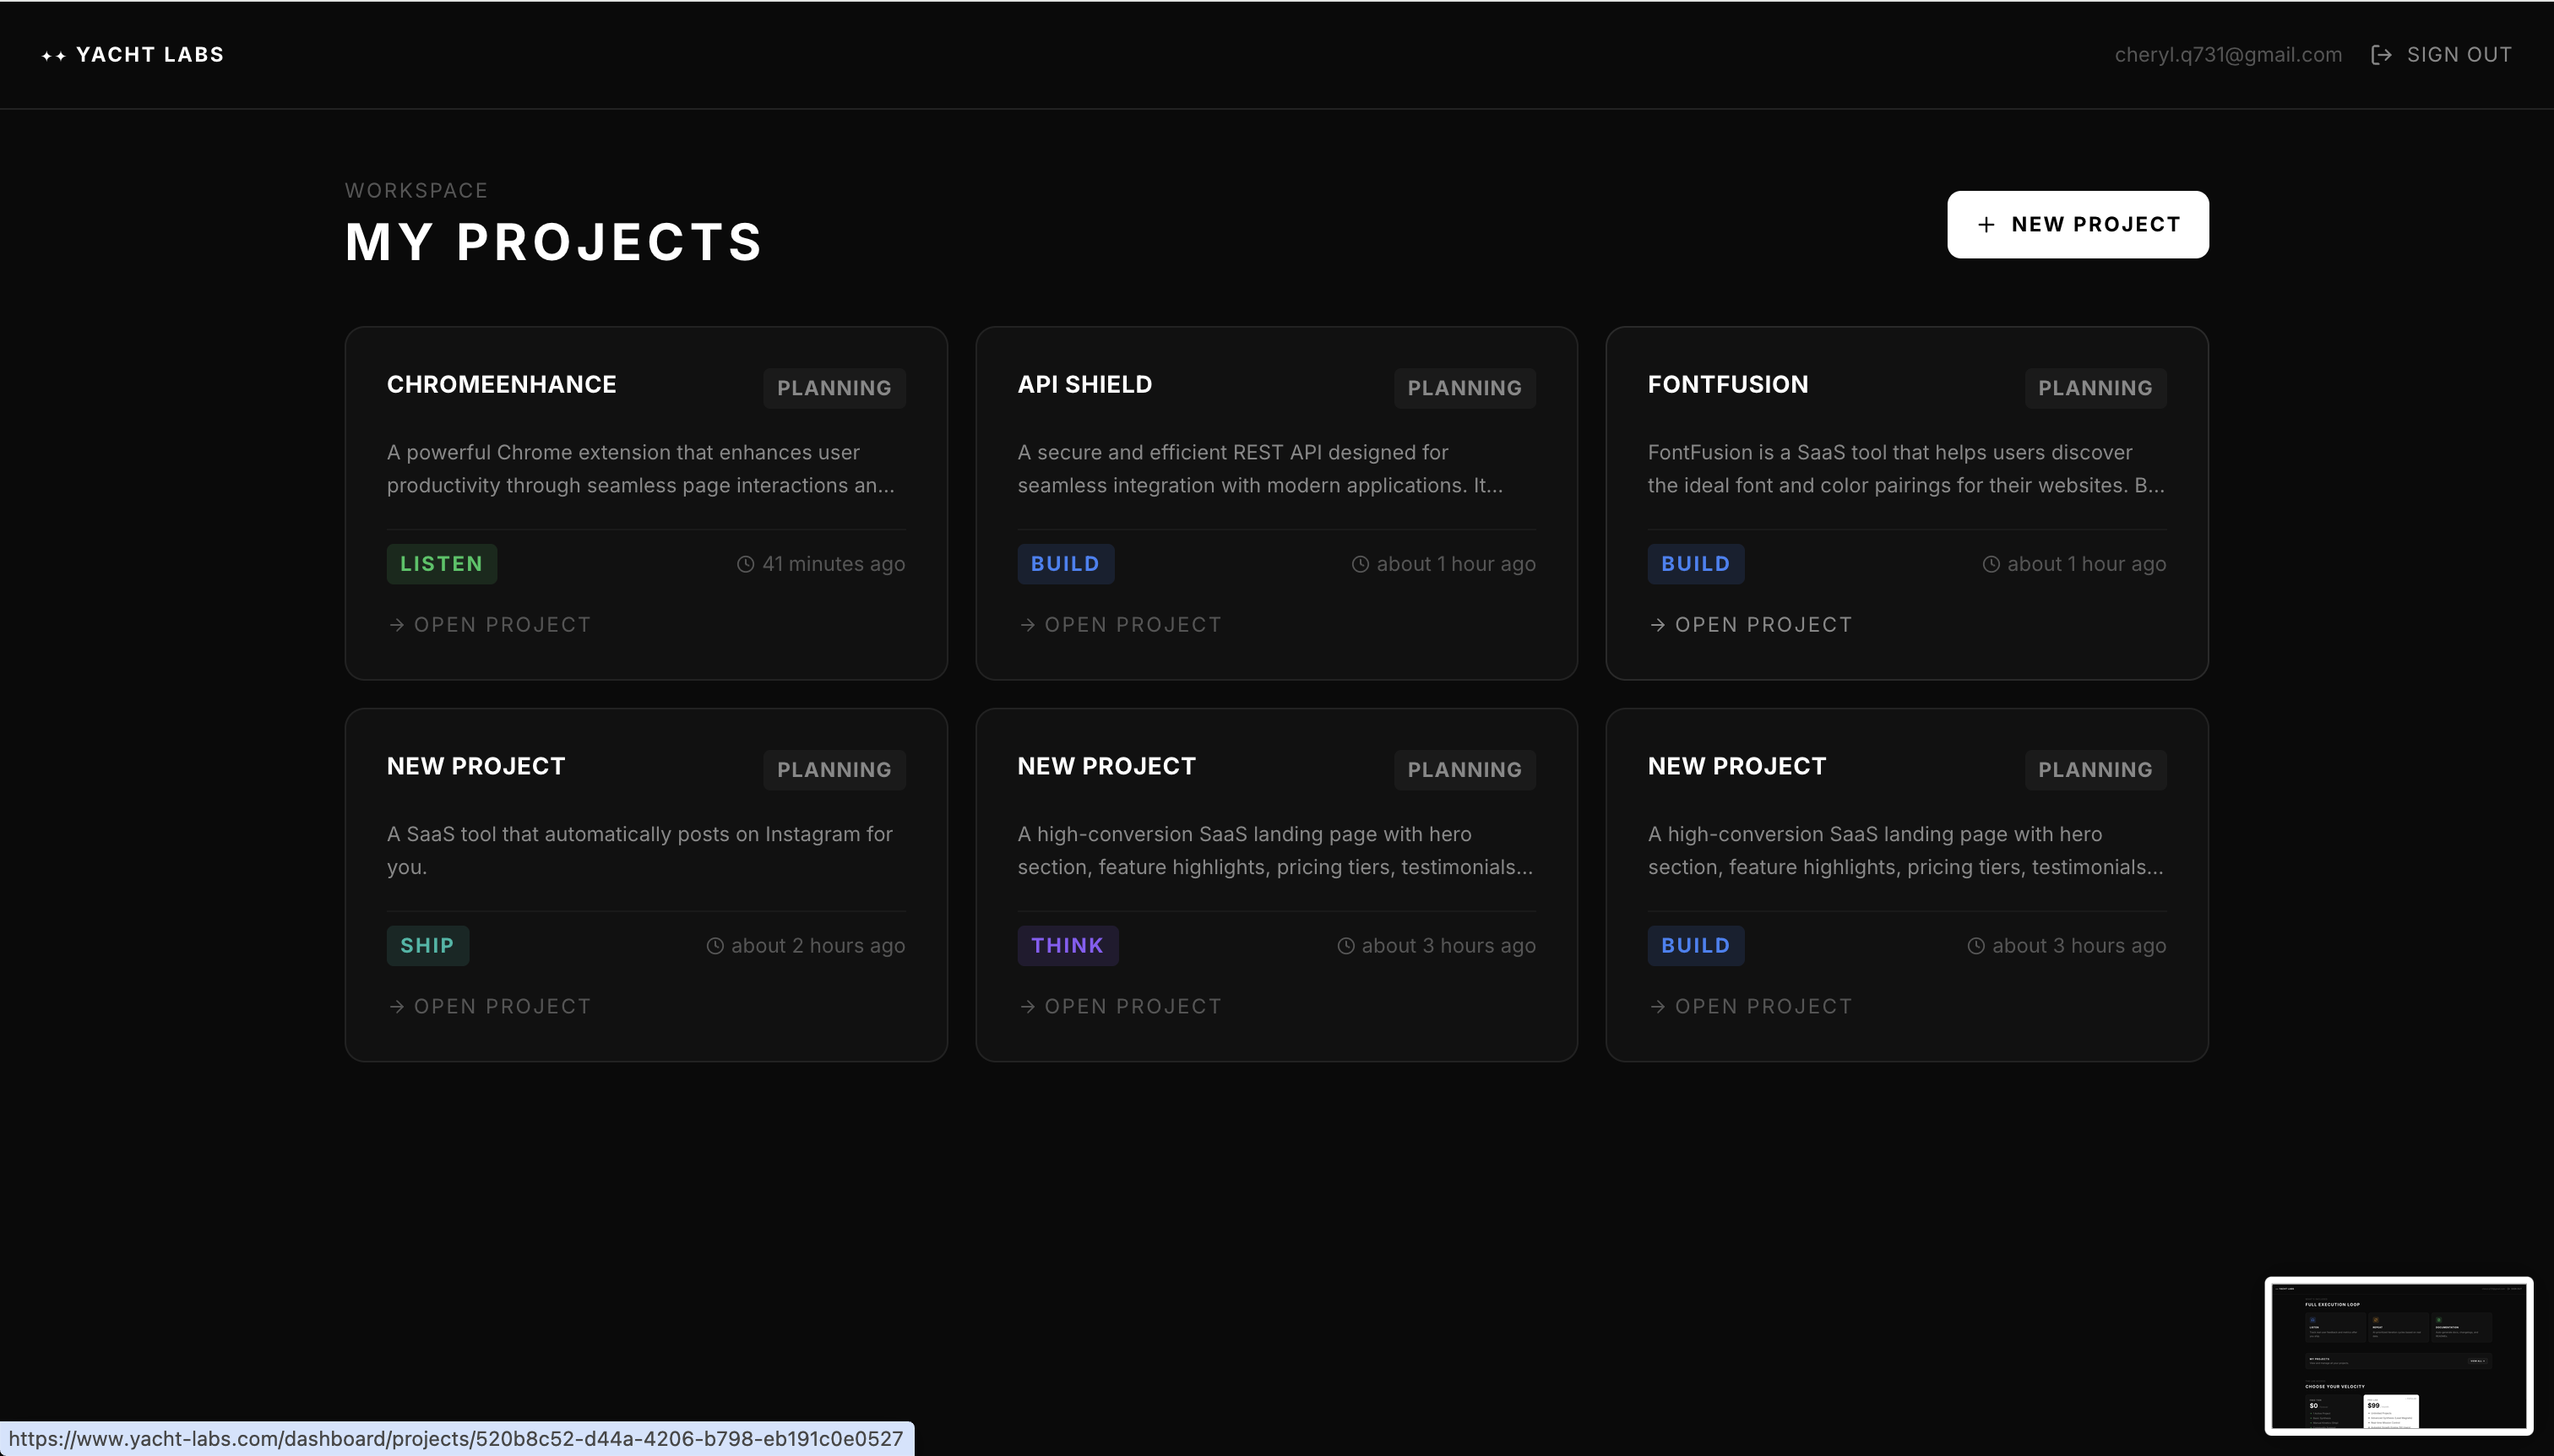Click the clock icon on ChromeEnhance card
This screenshot has height=1456, width=2554.
(x=745, y=563)
